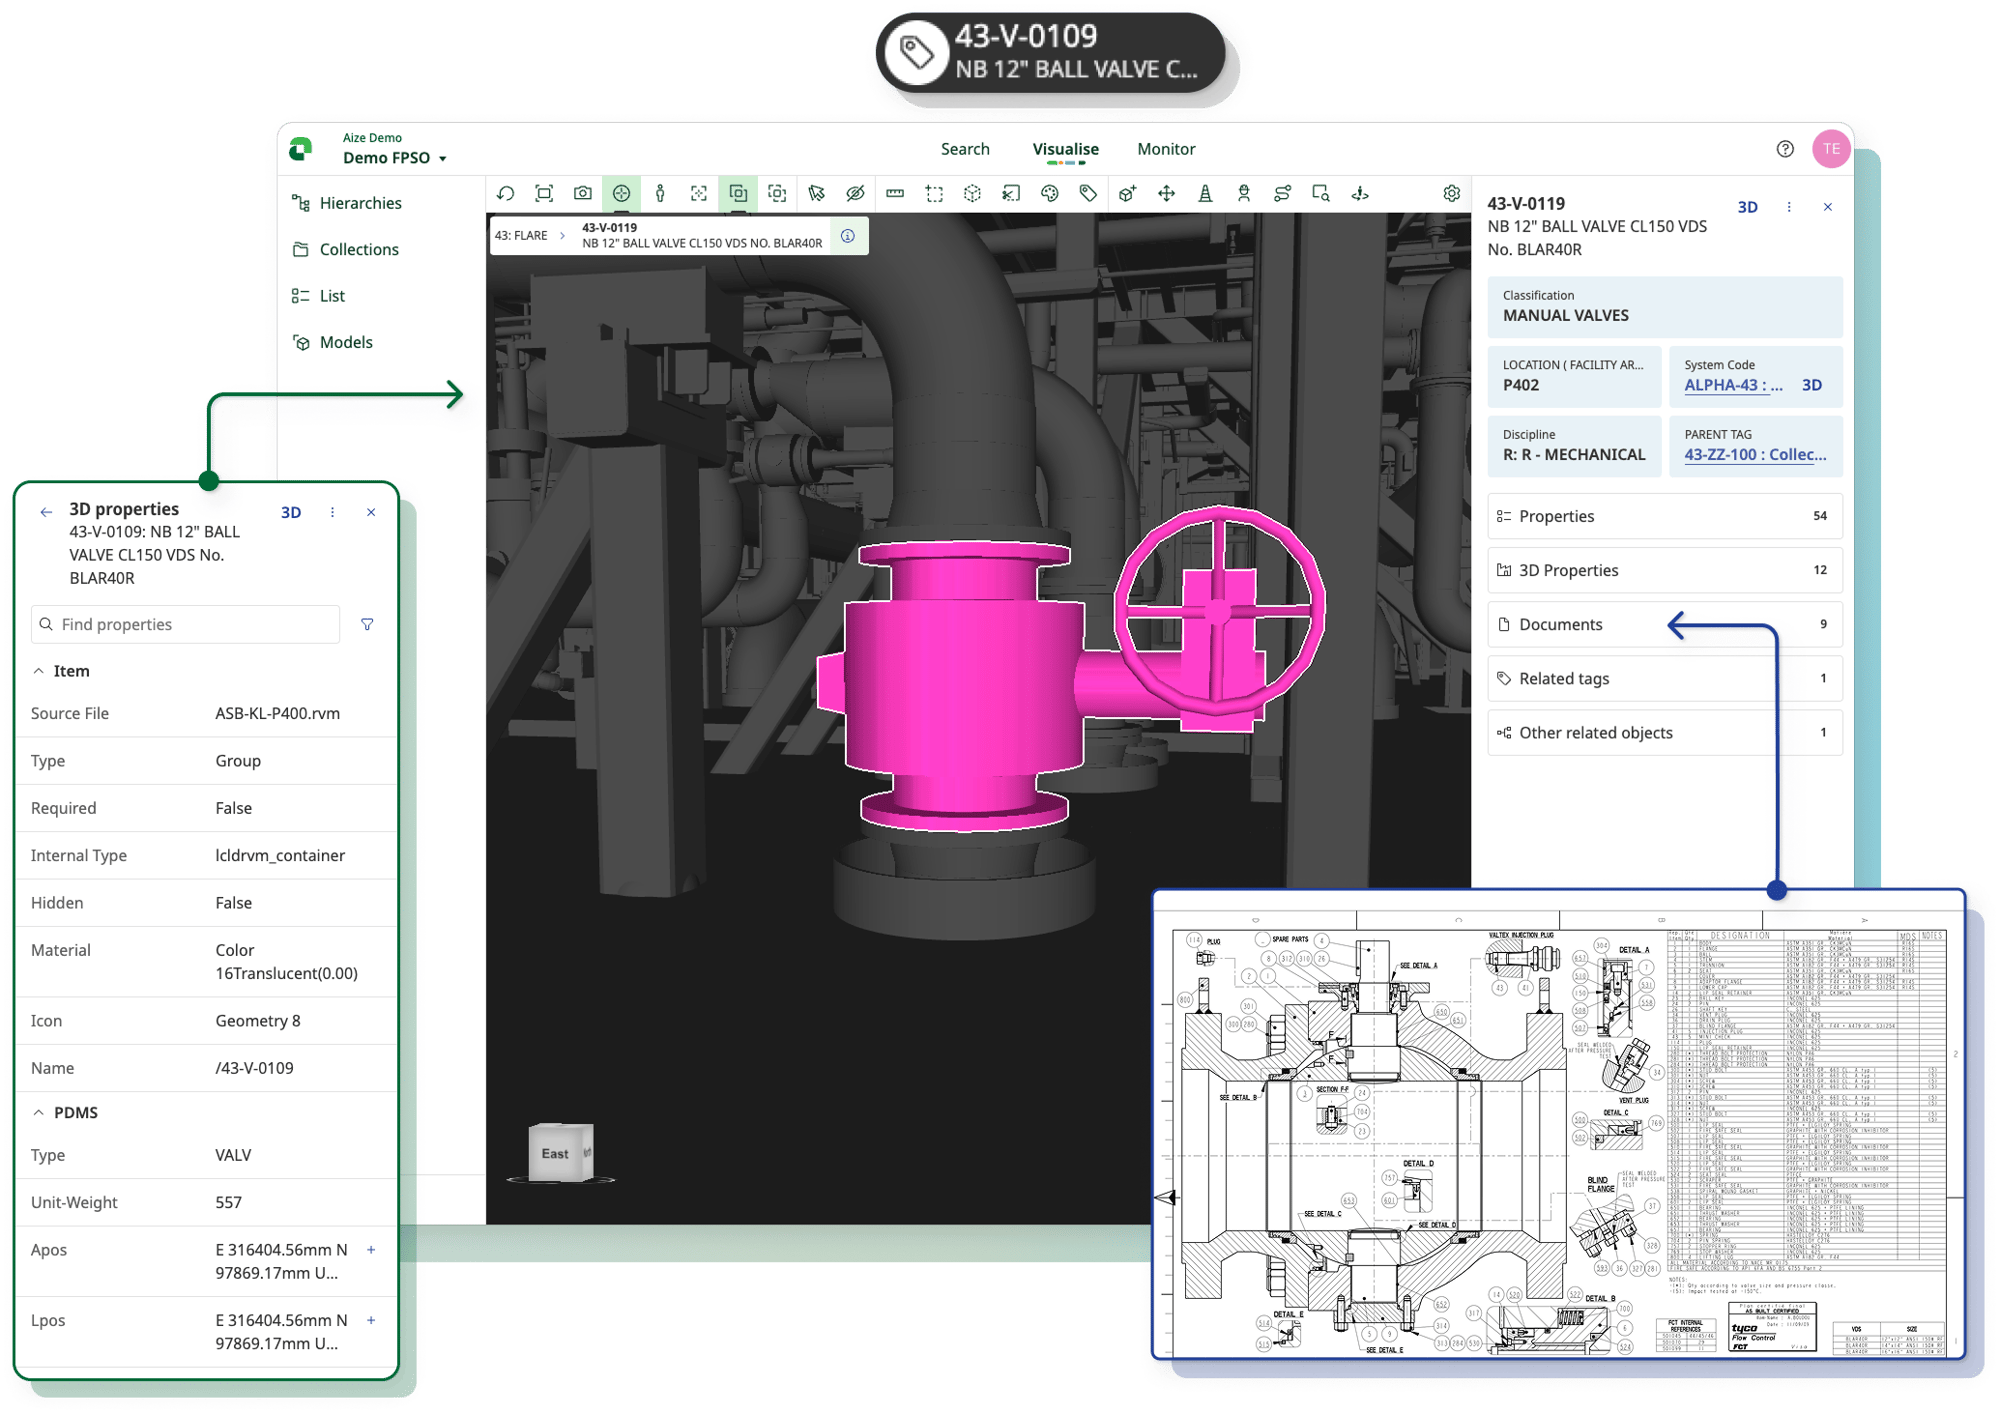
Task: Click the search-in-area magnifier icon
Action: coord(1321,194)
